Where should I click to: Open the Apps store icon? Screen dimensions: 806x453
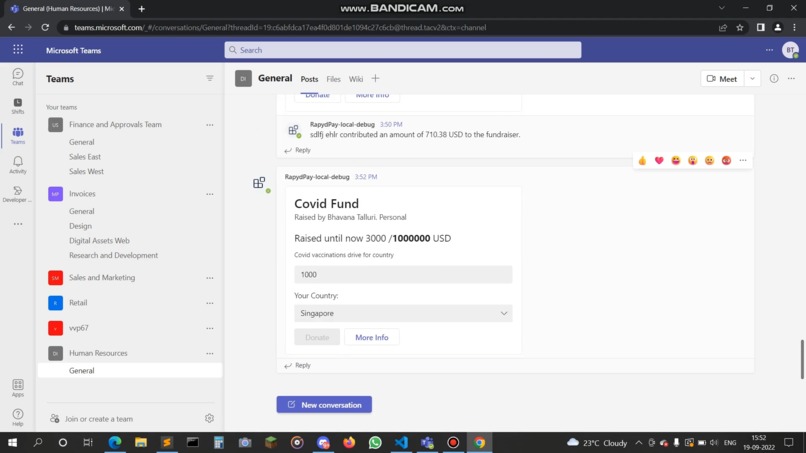(17, 388)
